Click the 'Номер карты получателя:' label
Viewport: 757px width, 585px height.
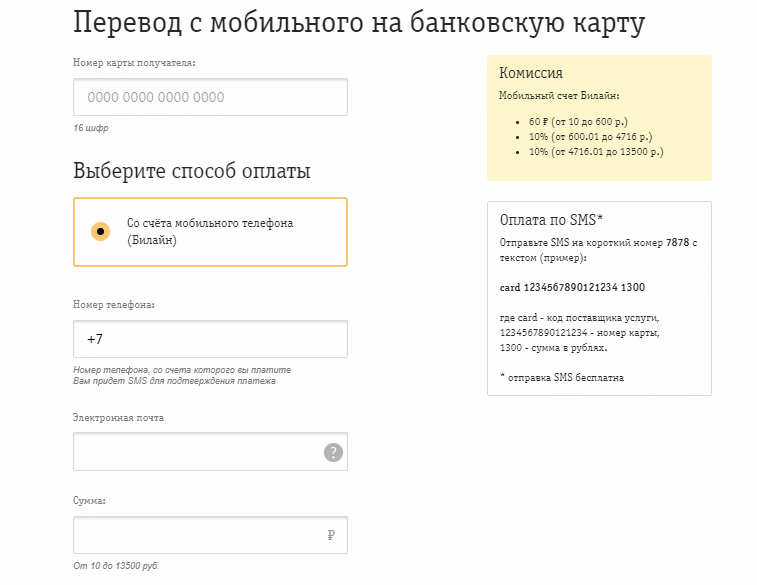coord(134,63)
